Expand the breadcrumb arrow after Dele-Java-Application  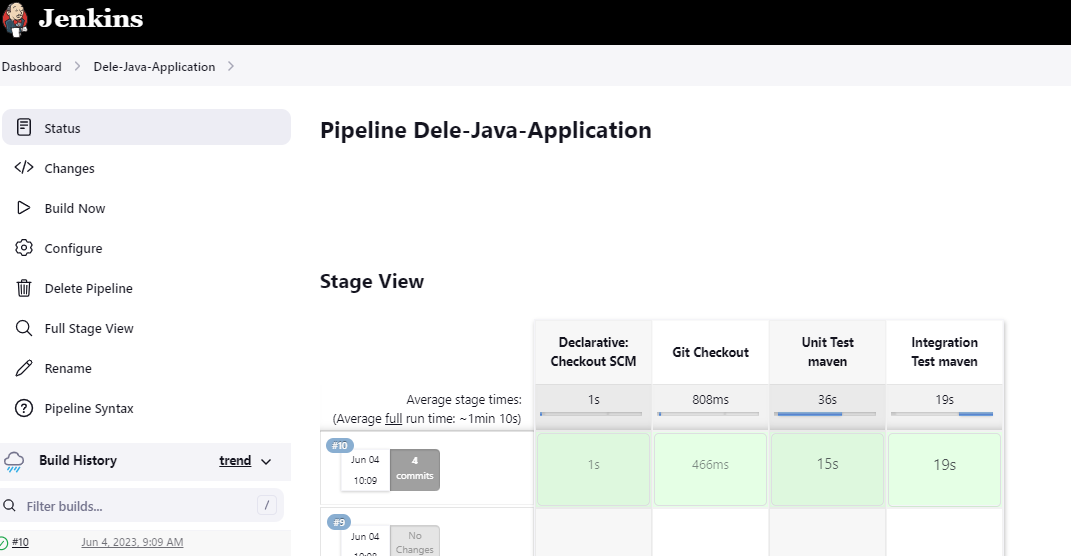[x=231, y=67]
